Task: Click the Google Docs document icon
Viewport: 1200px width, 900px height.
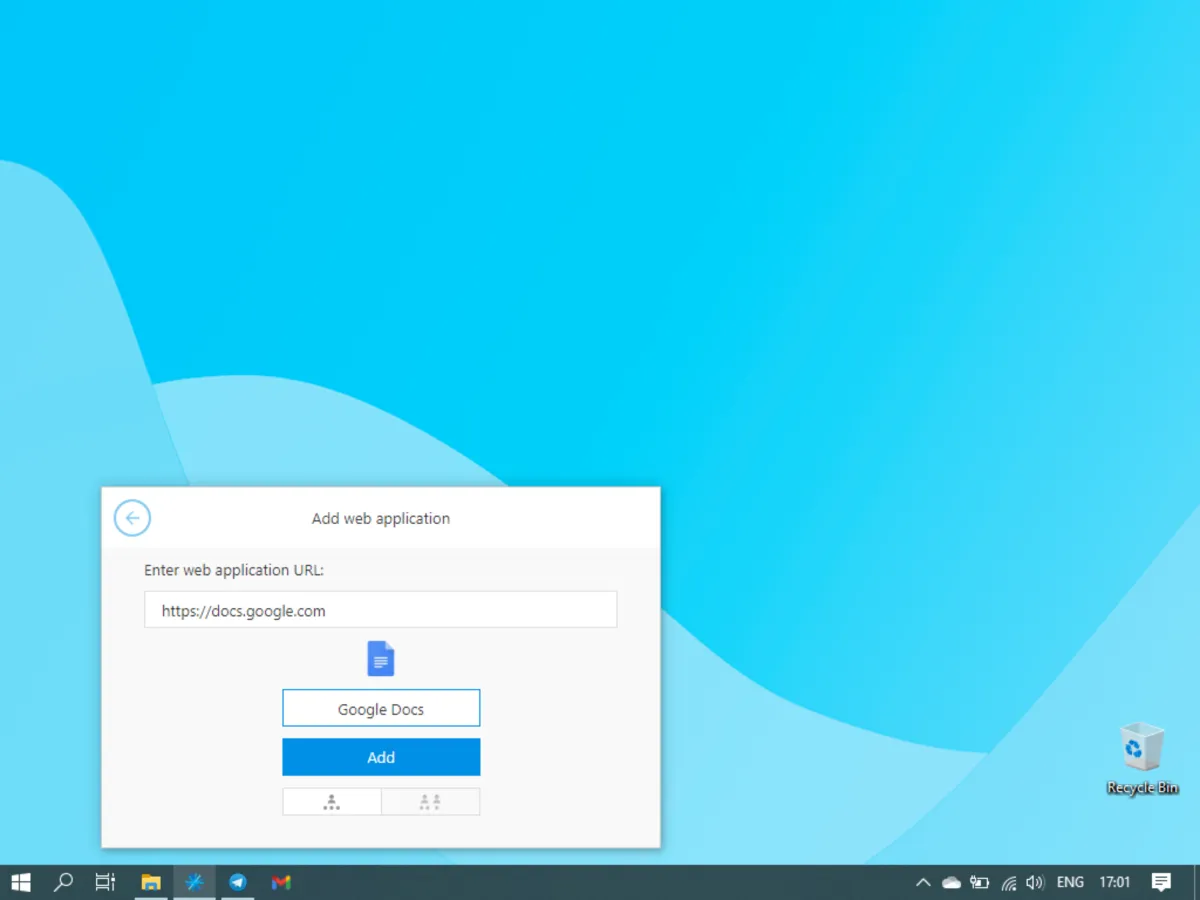Action: (x=381, y=659)
